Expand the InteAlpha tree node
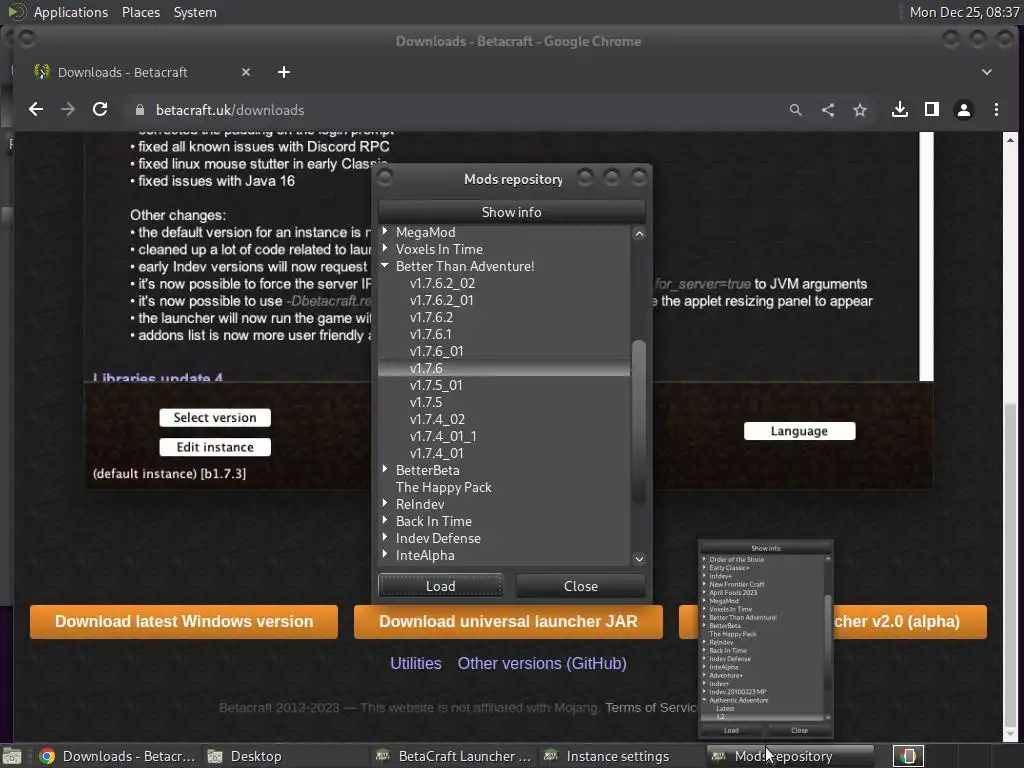Viewport: 1024px width, 768px height. click(385, 554)
